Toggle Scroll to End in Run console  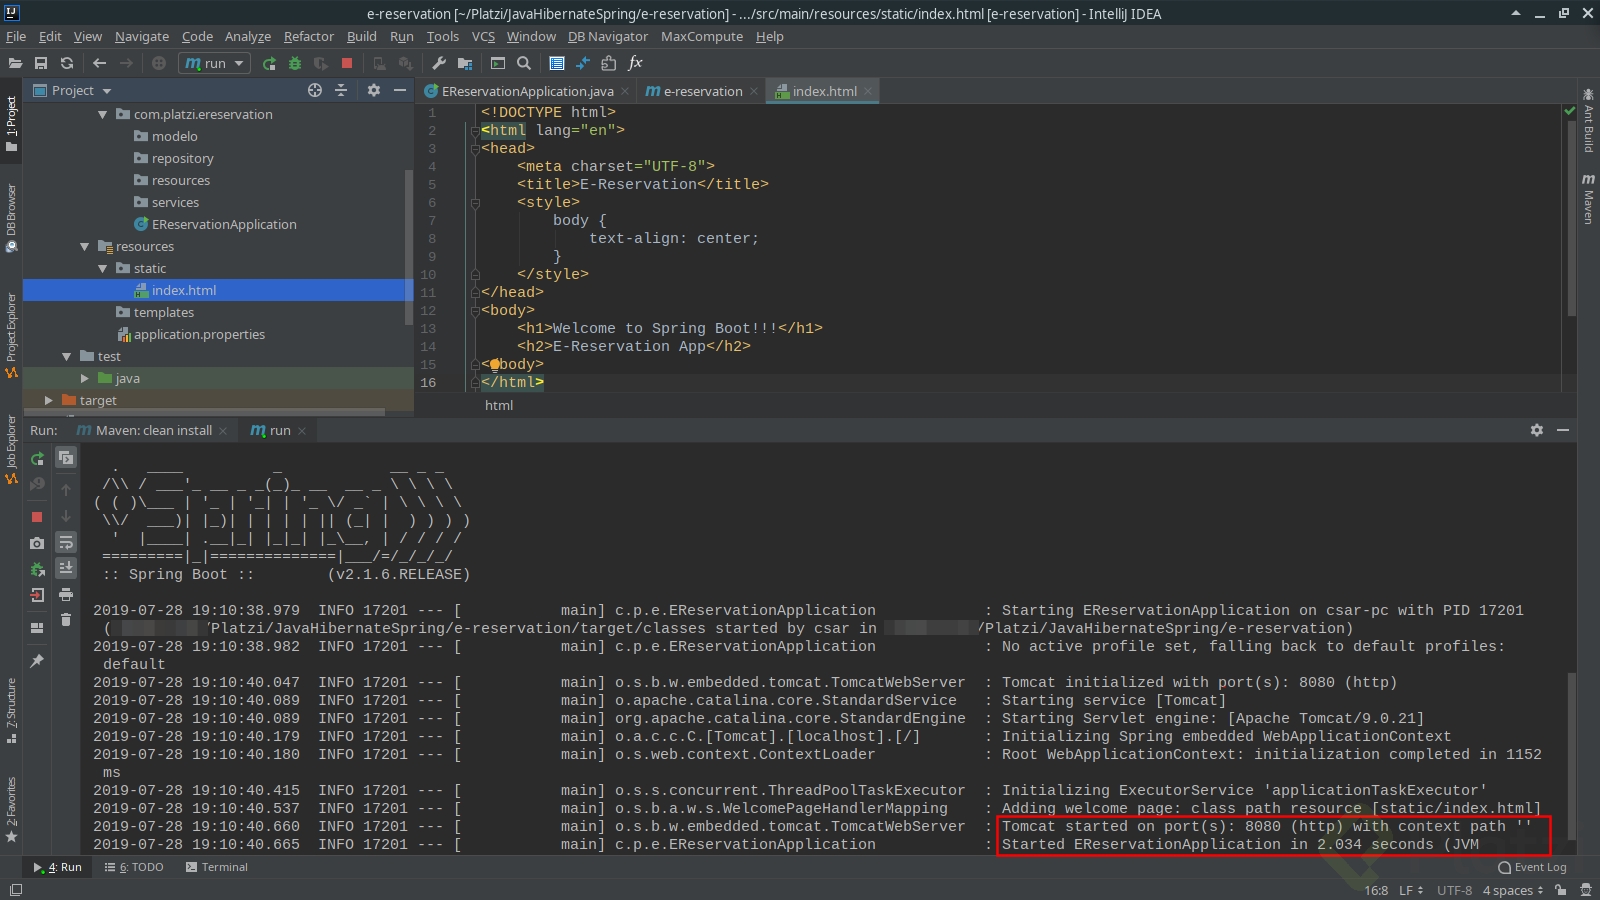[66, 568]
